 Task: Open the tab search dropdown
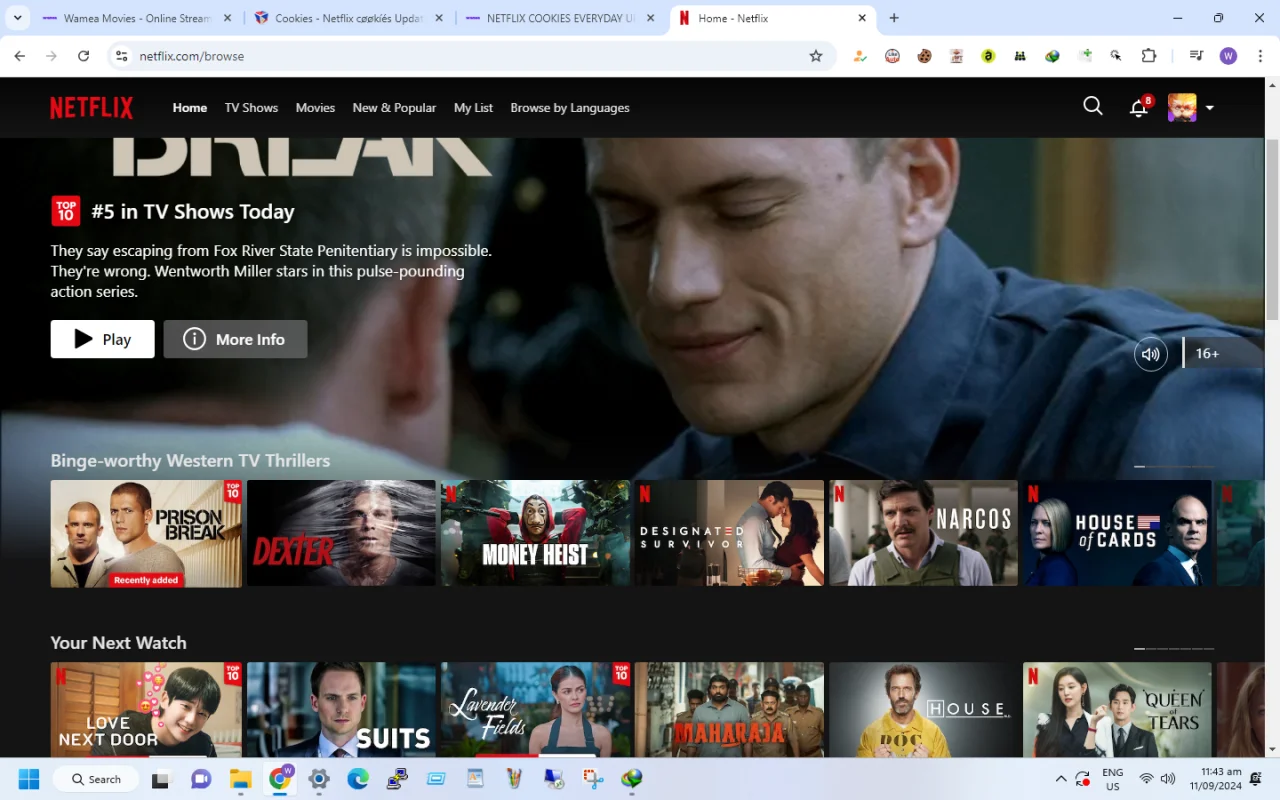[17, 18]
